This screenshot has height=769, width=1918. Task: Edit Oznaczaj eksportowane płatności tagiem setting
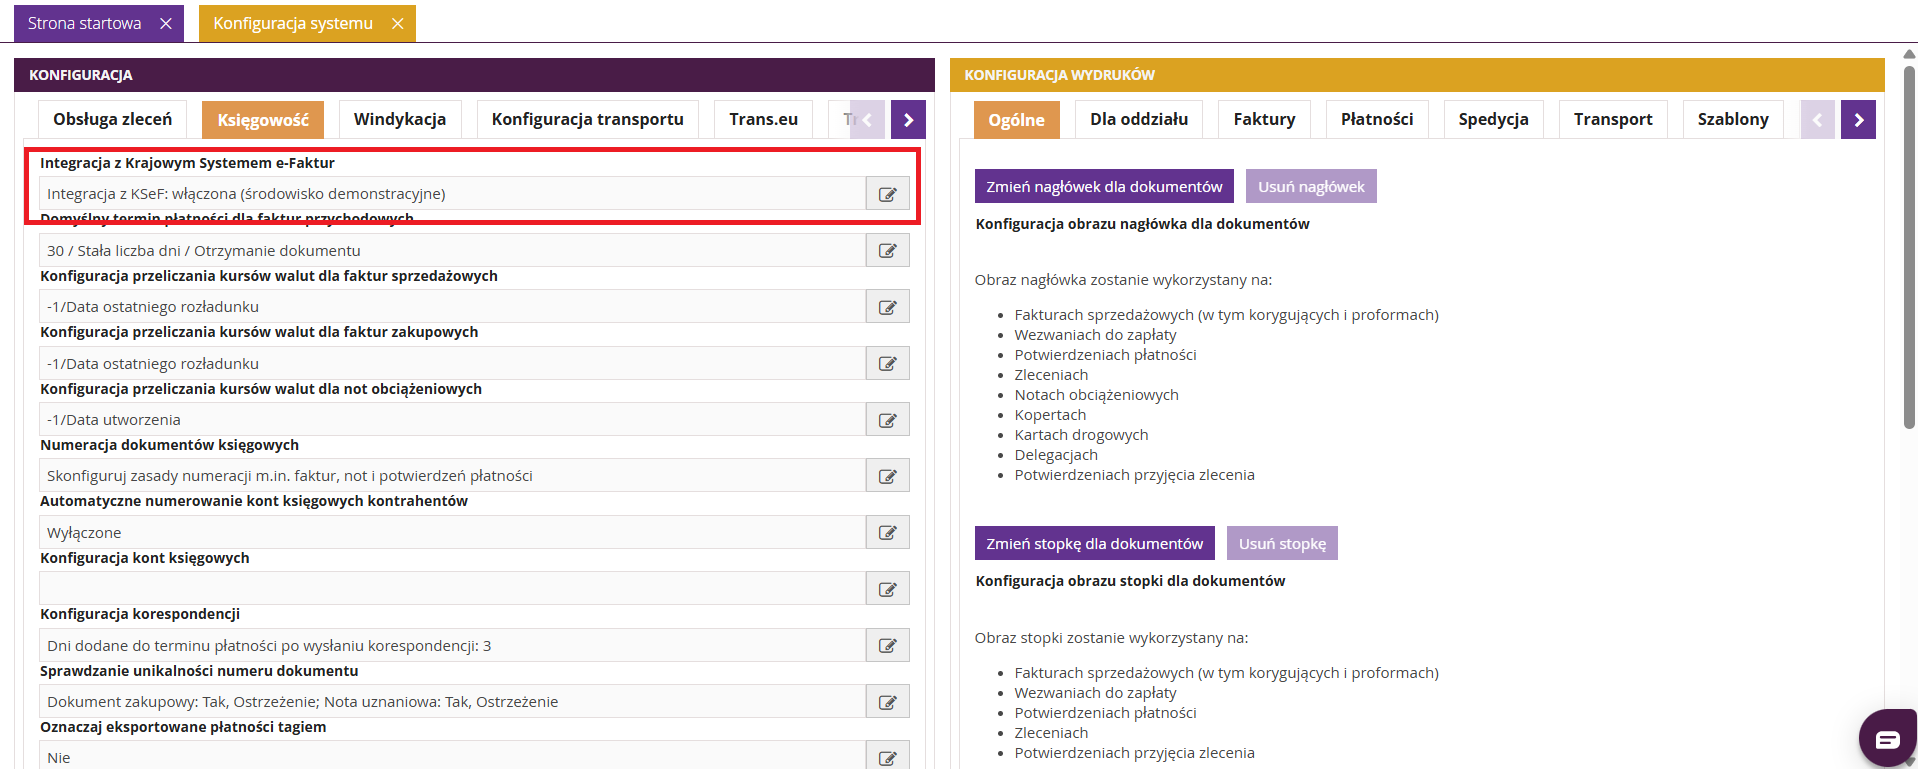click(887, 757)
